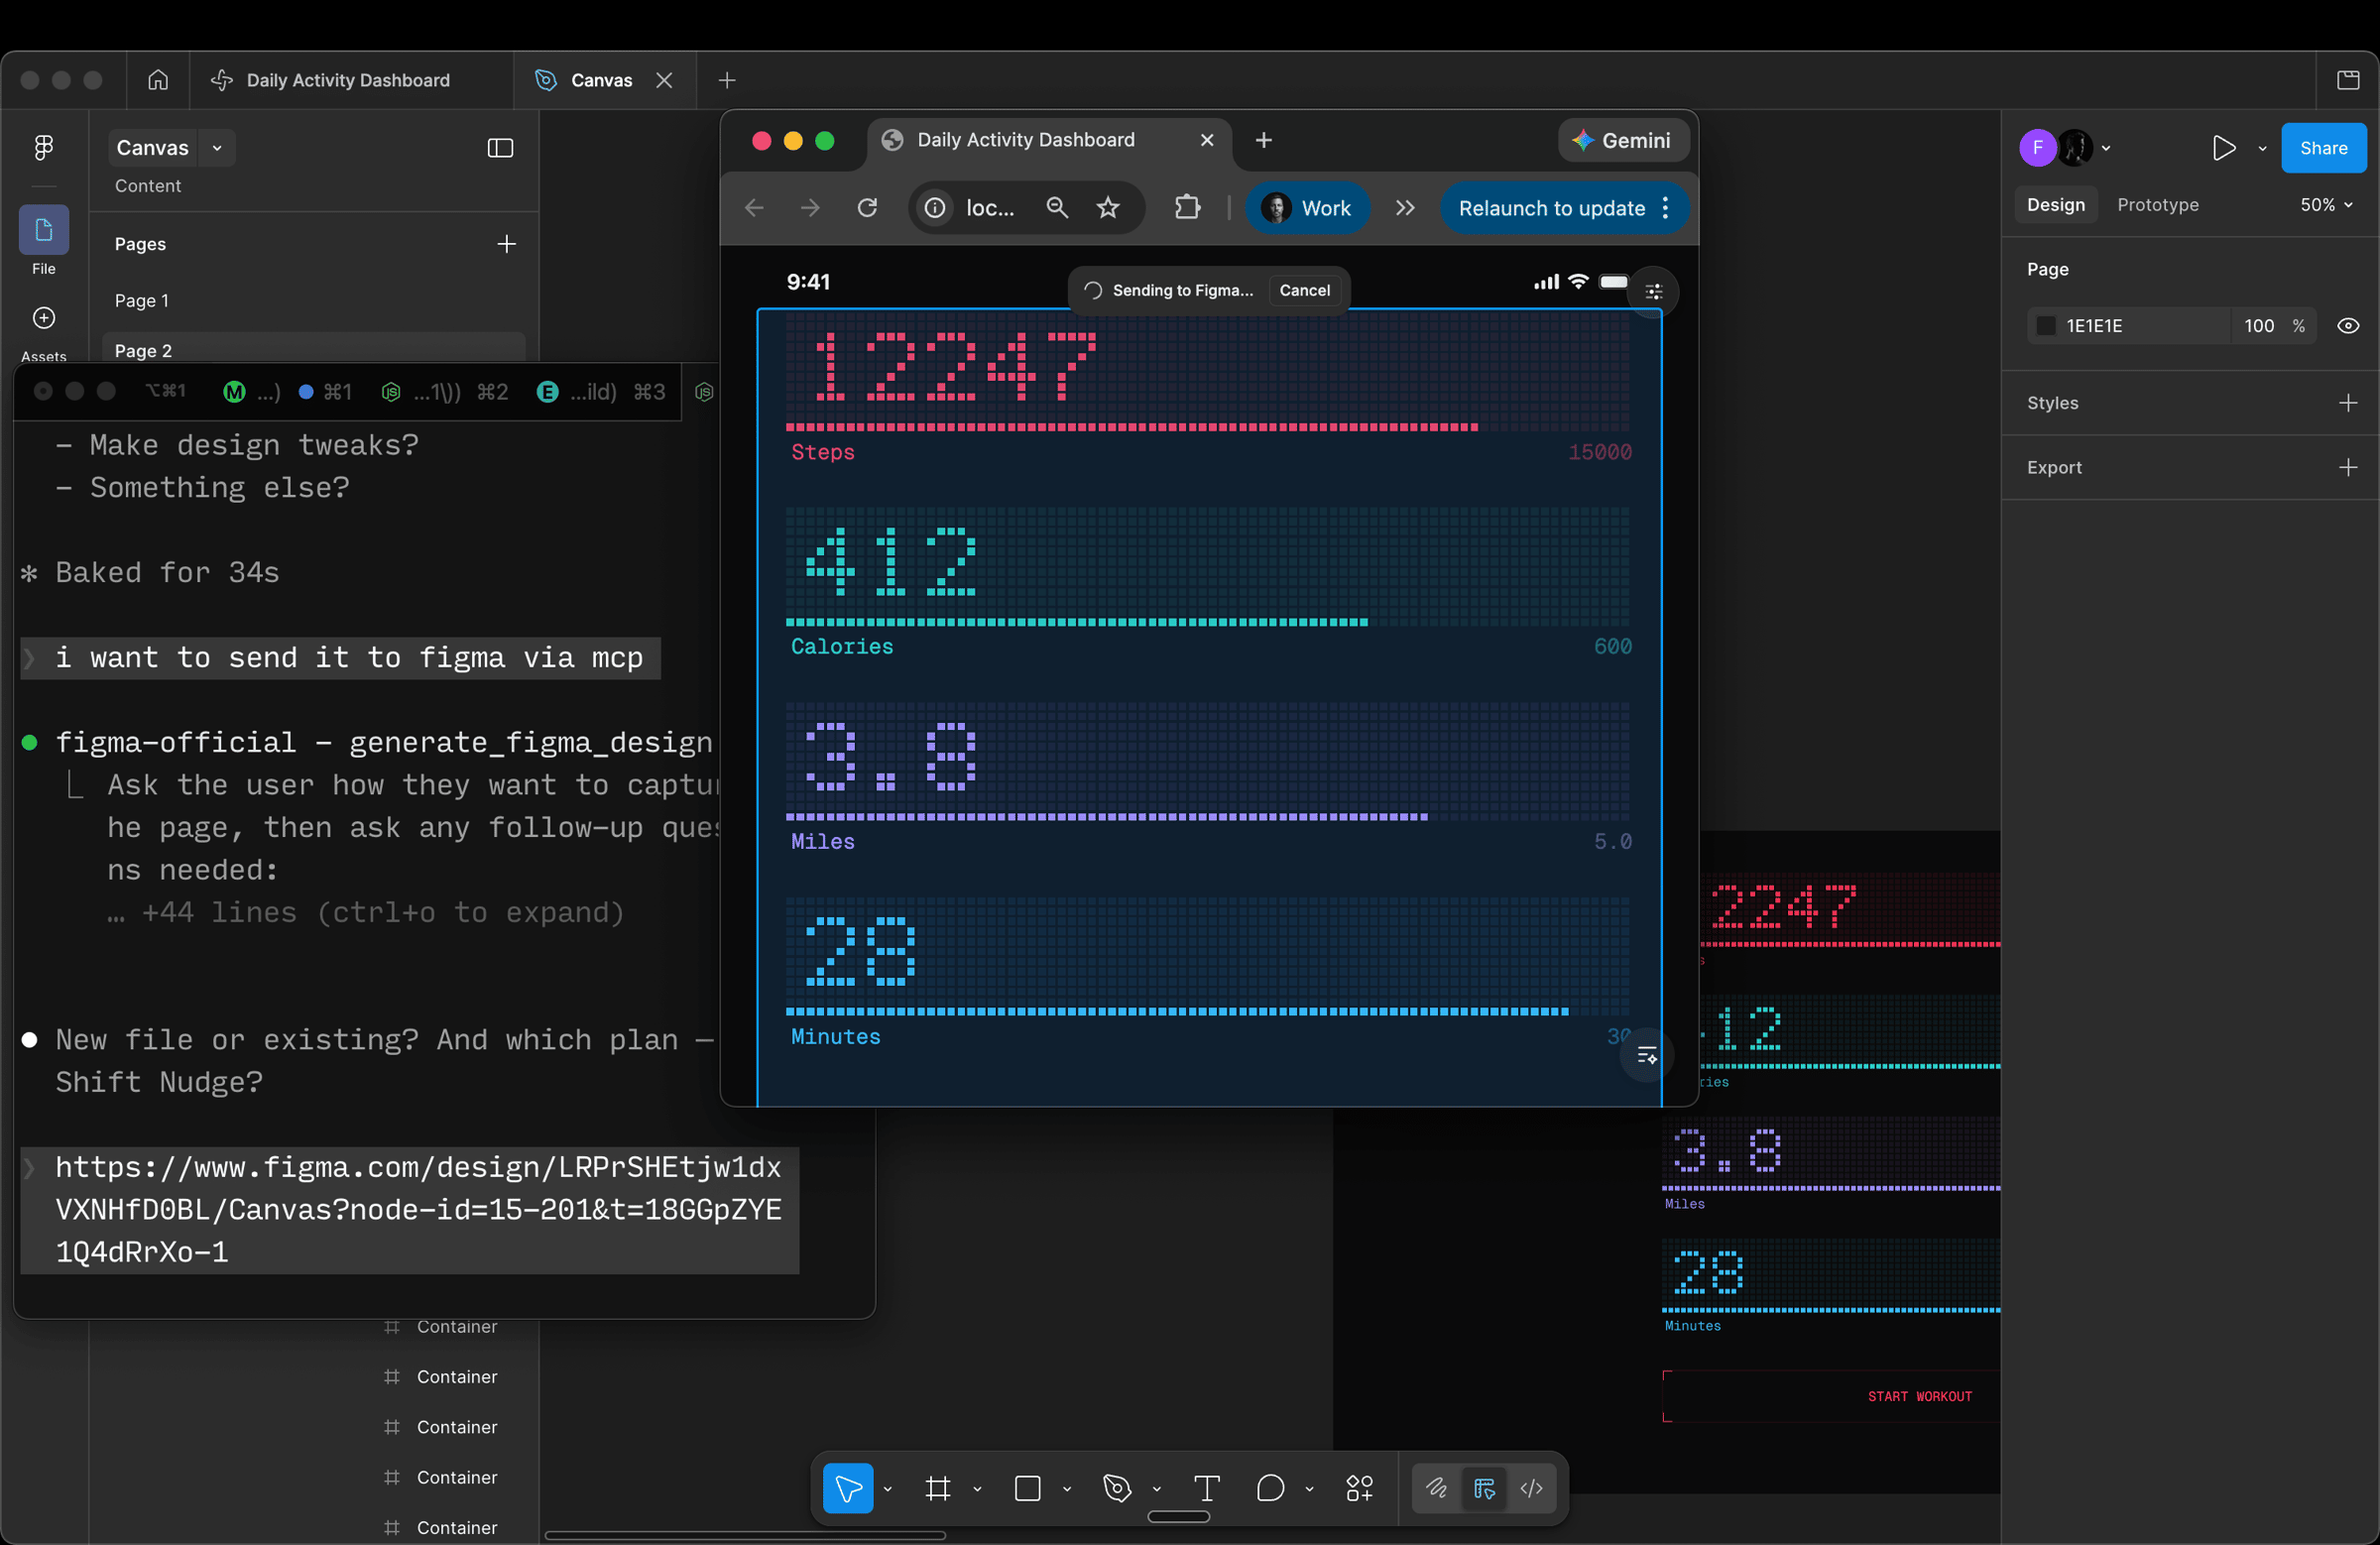Choose the Text tool

(1206, 1488)
